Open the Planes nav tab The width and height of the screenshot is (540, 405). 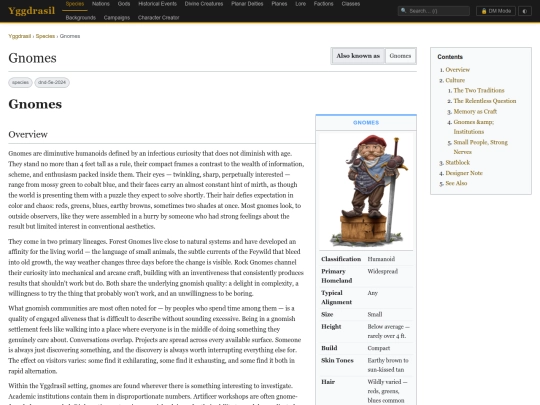279,4
